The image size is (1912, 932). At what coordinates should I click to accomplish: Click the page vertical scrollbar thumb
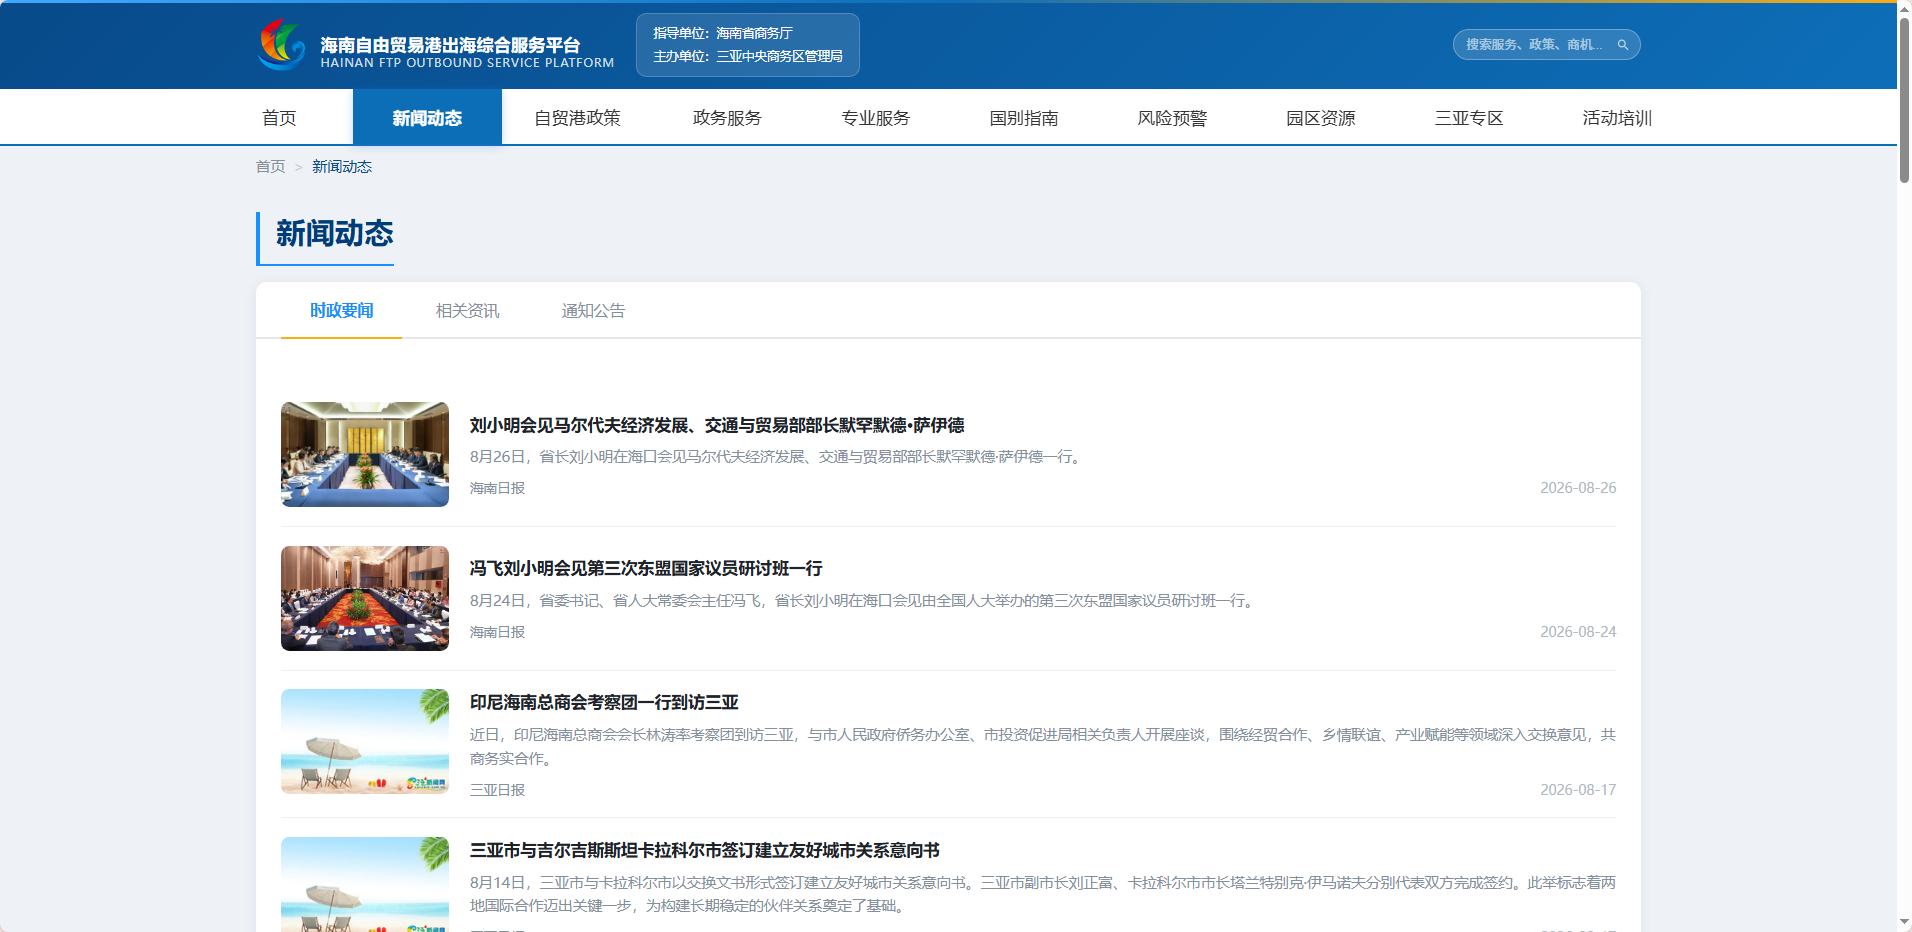point(1904,100)
